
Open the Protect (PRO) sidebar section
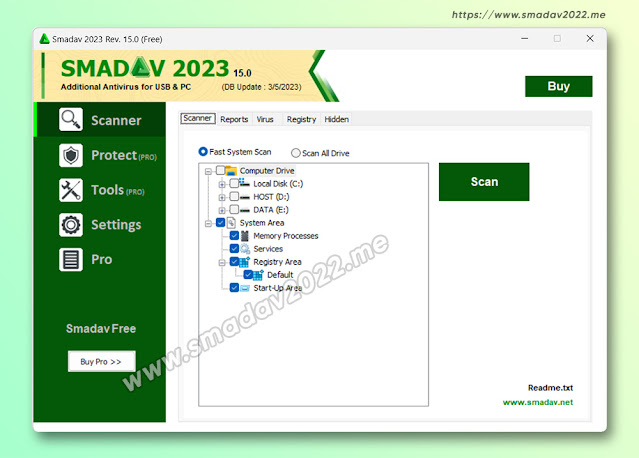[100, 155]
